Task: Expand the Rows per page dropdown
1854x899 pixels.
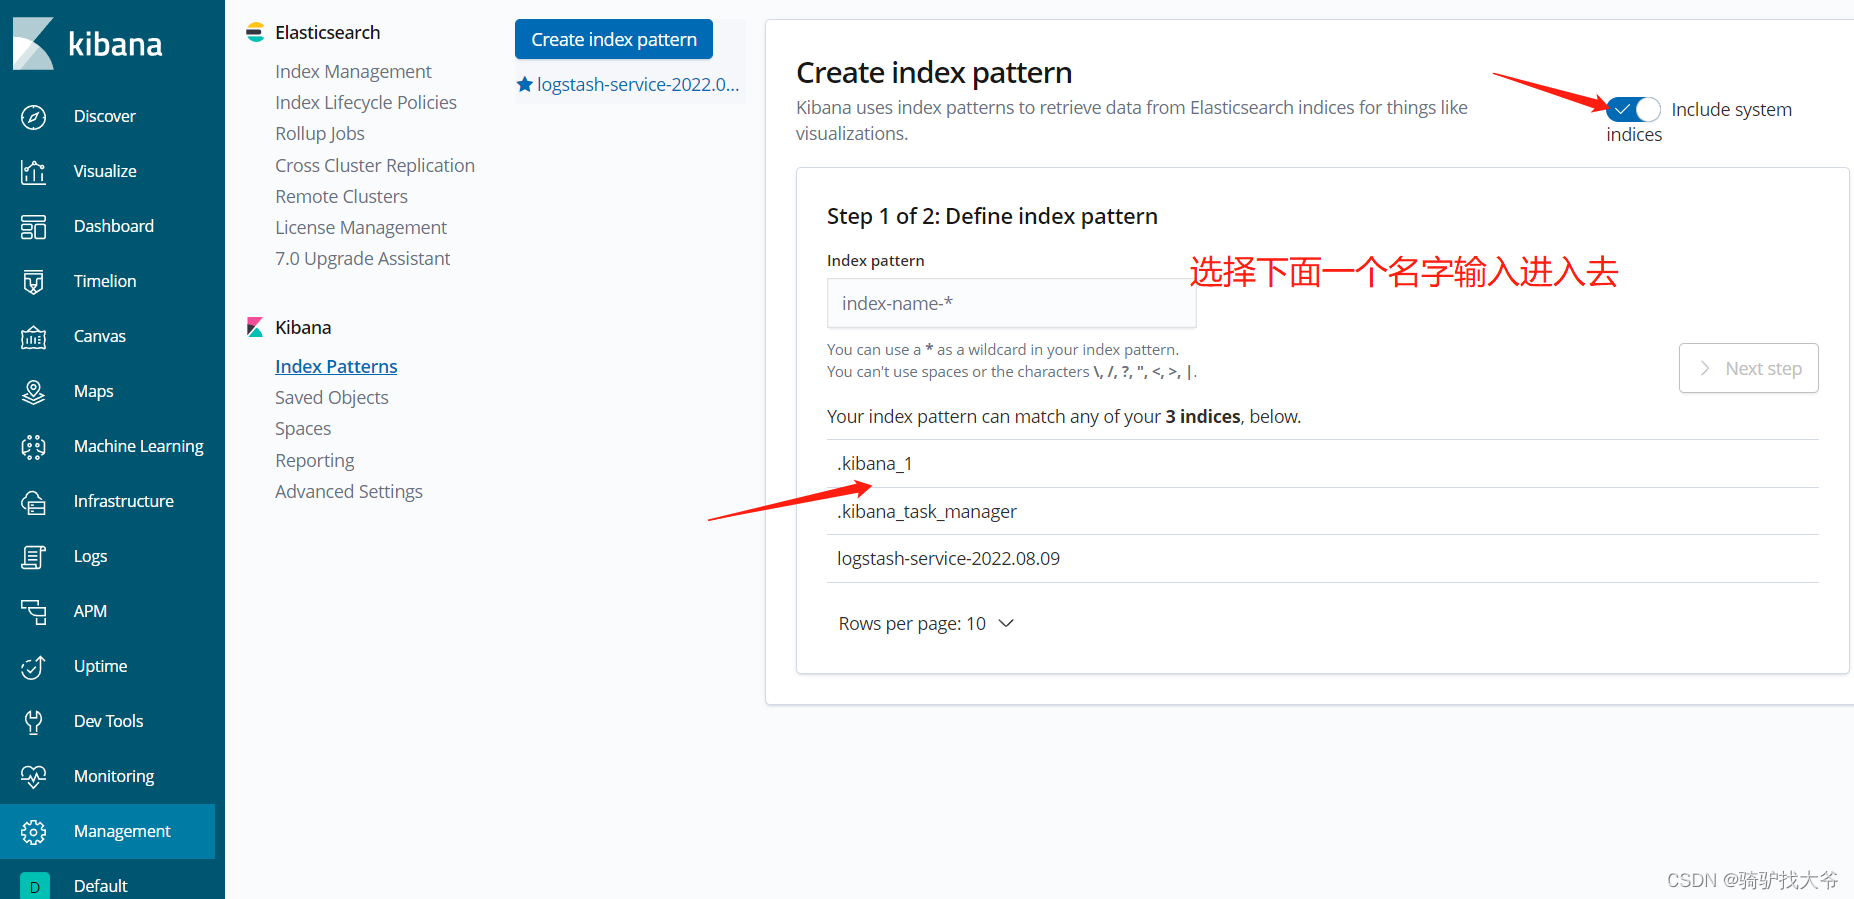Action: click(927, 623)
